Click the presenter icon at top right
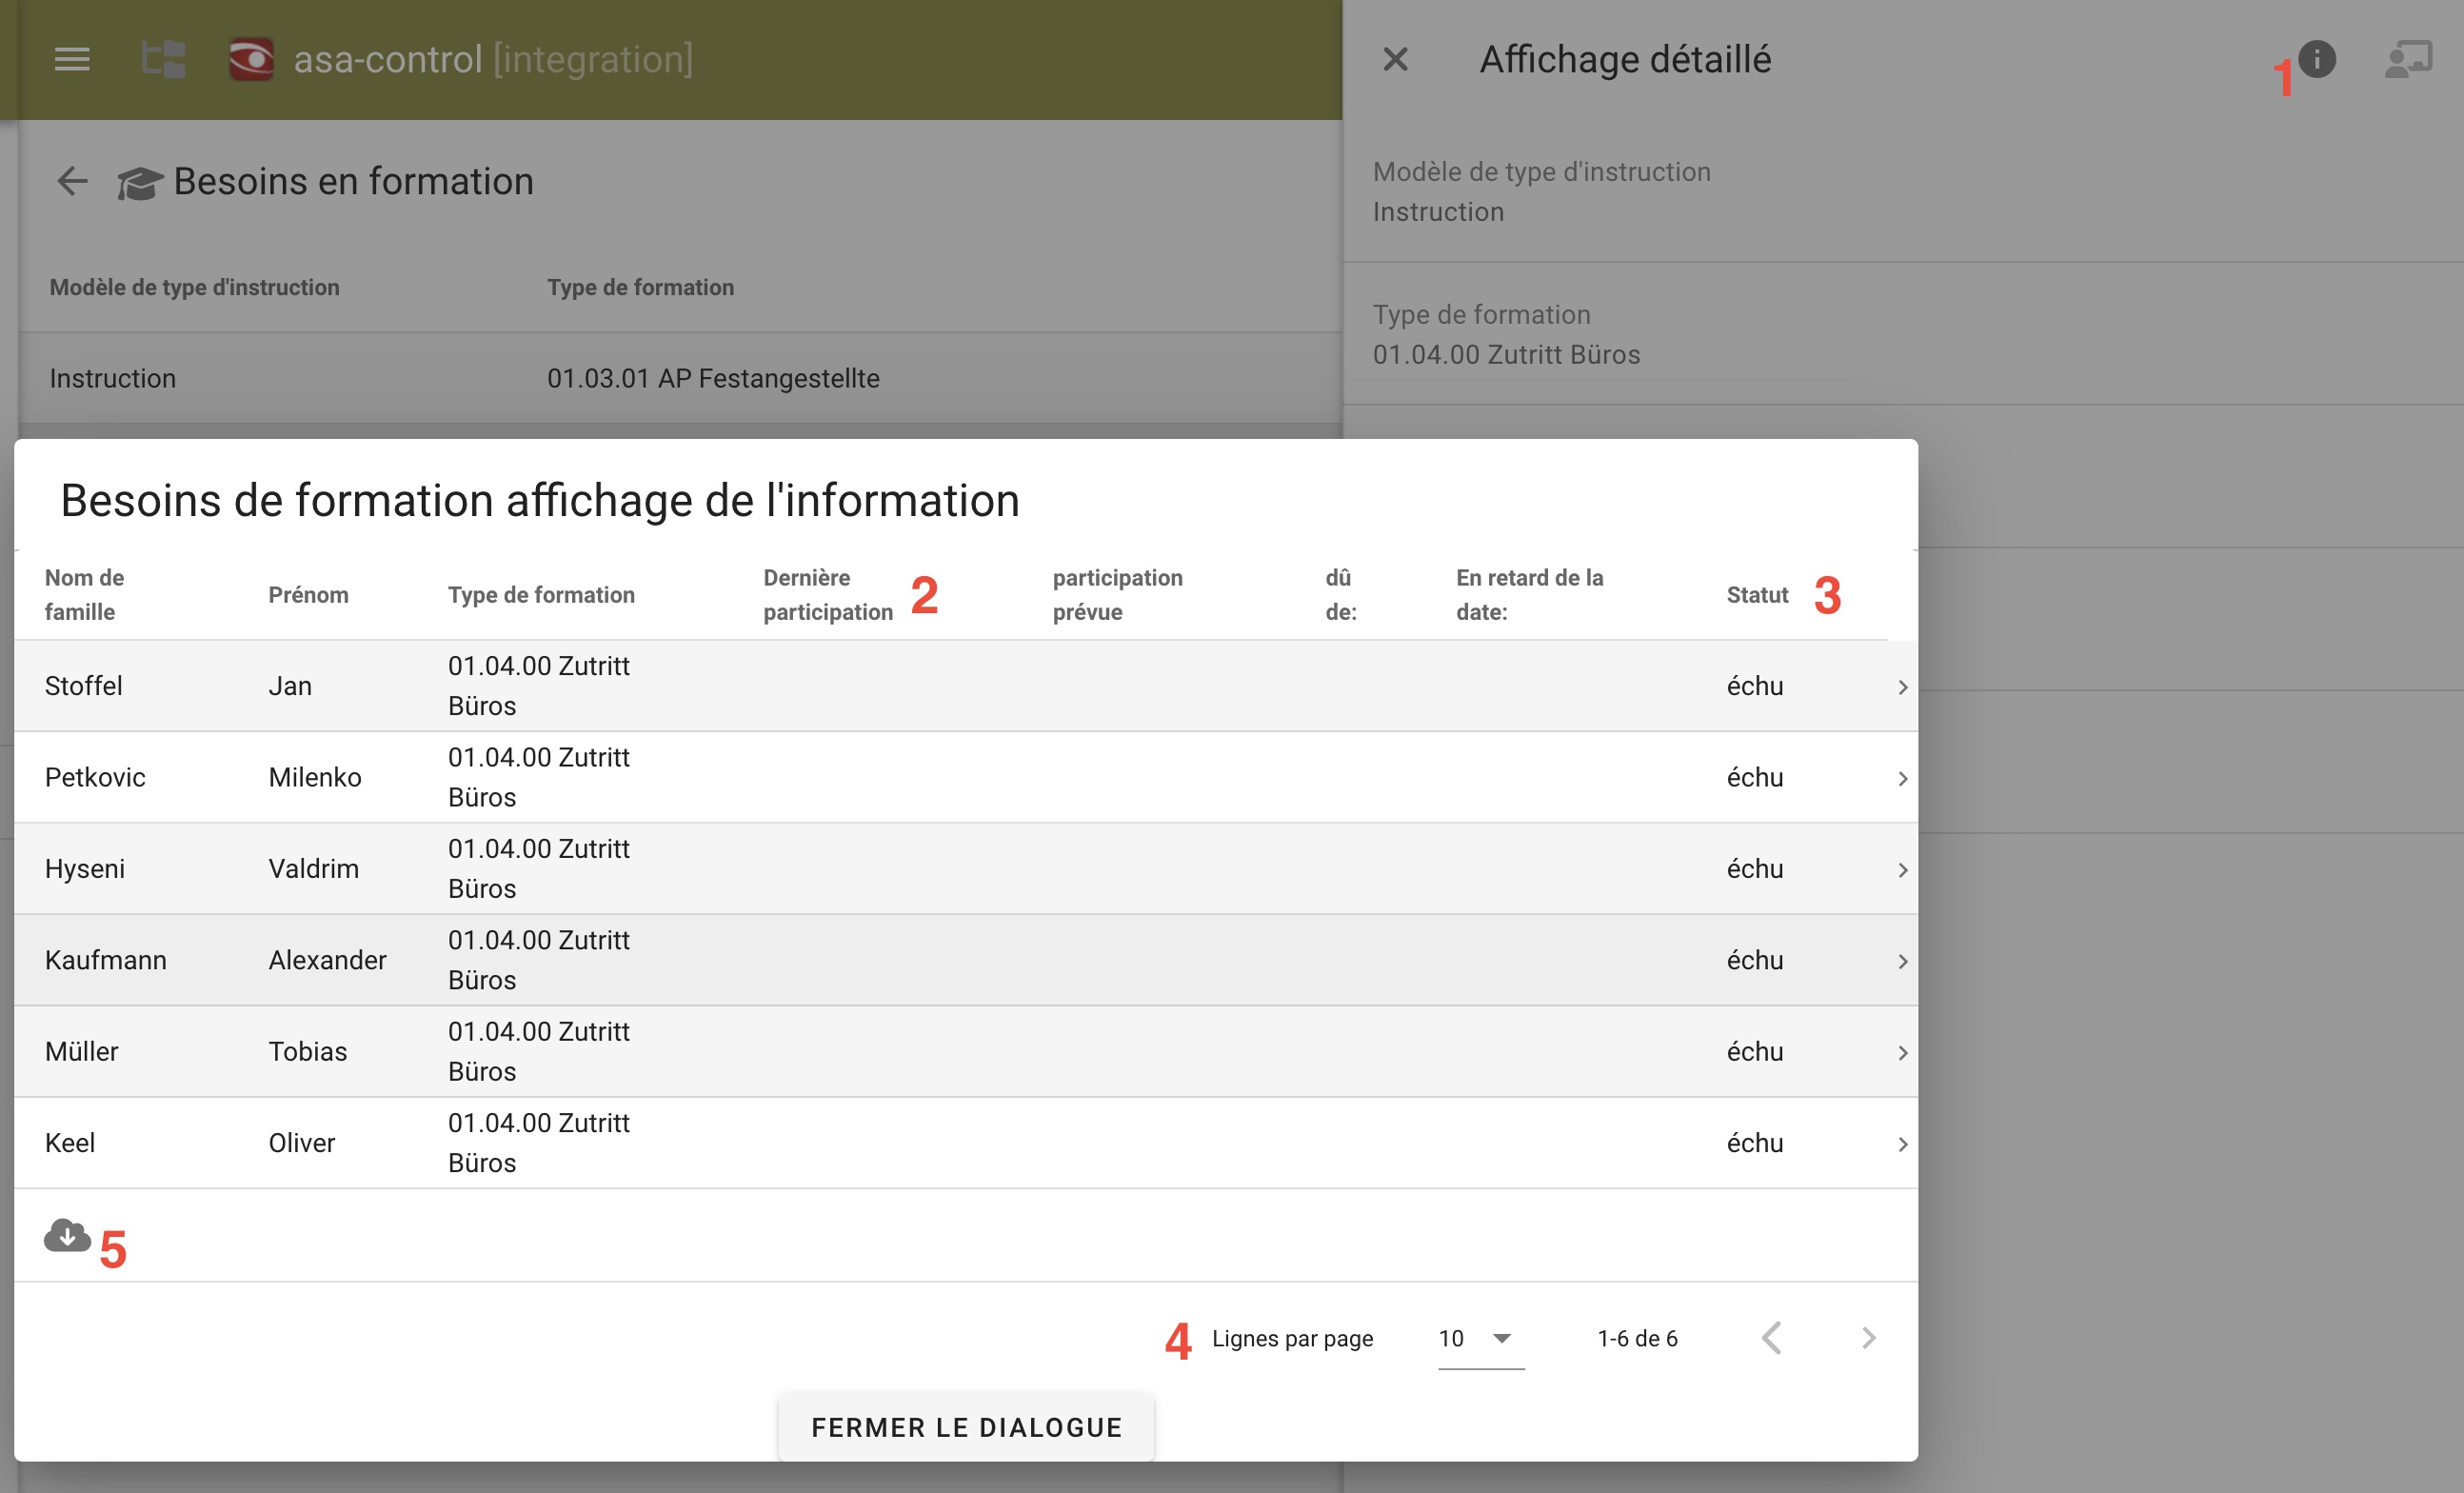 pyautogui.click(x=2408, y=59)
